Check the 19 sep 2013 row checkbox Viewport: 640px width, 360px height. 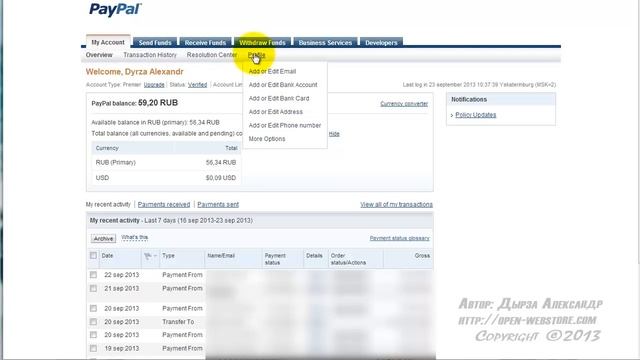tap(93, 349)
